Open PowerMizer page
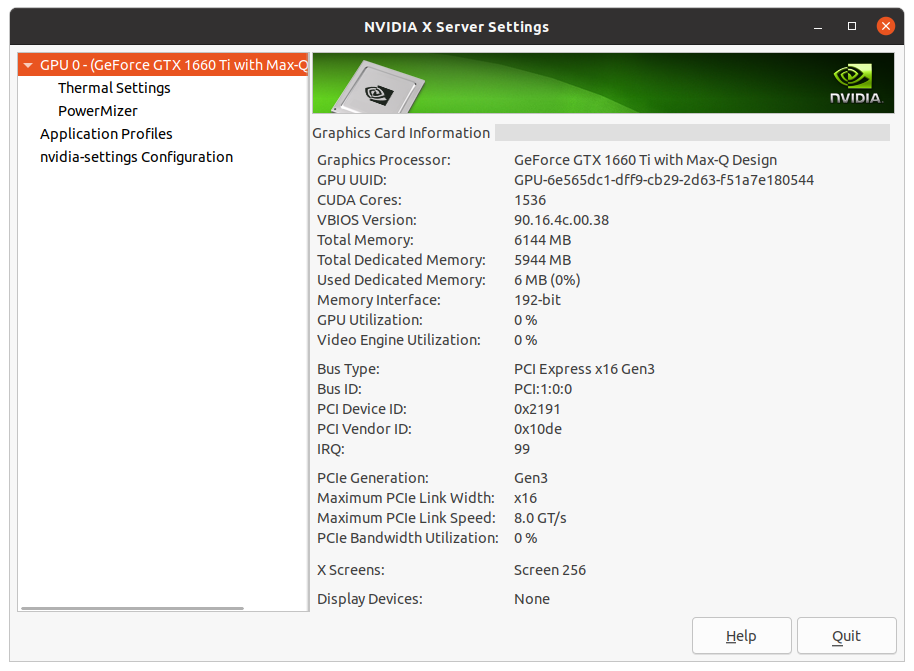This screenshot has width=914, height=671. (x=98, y=111)
